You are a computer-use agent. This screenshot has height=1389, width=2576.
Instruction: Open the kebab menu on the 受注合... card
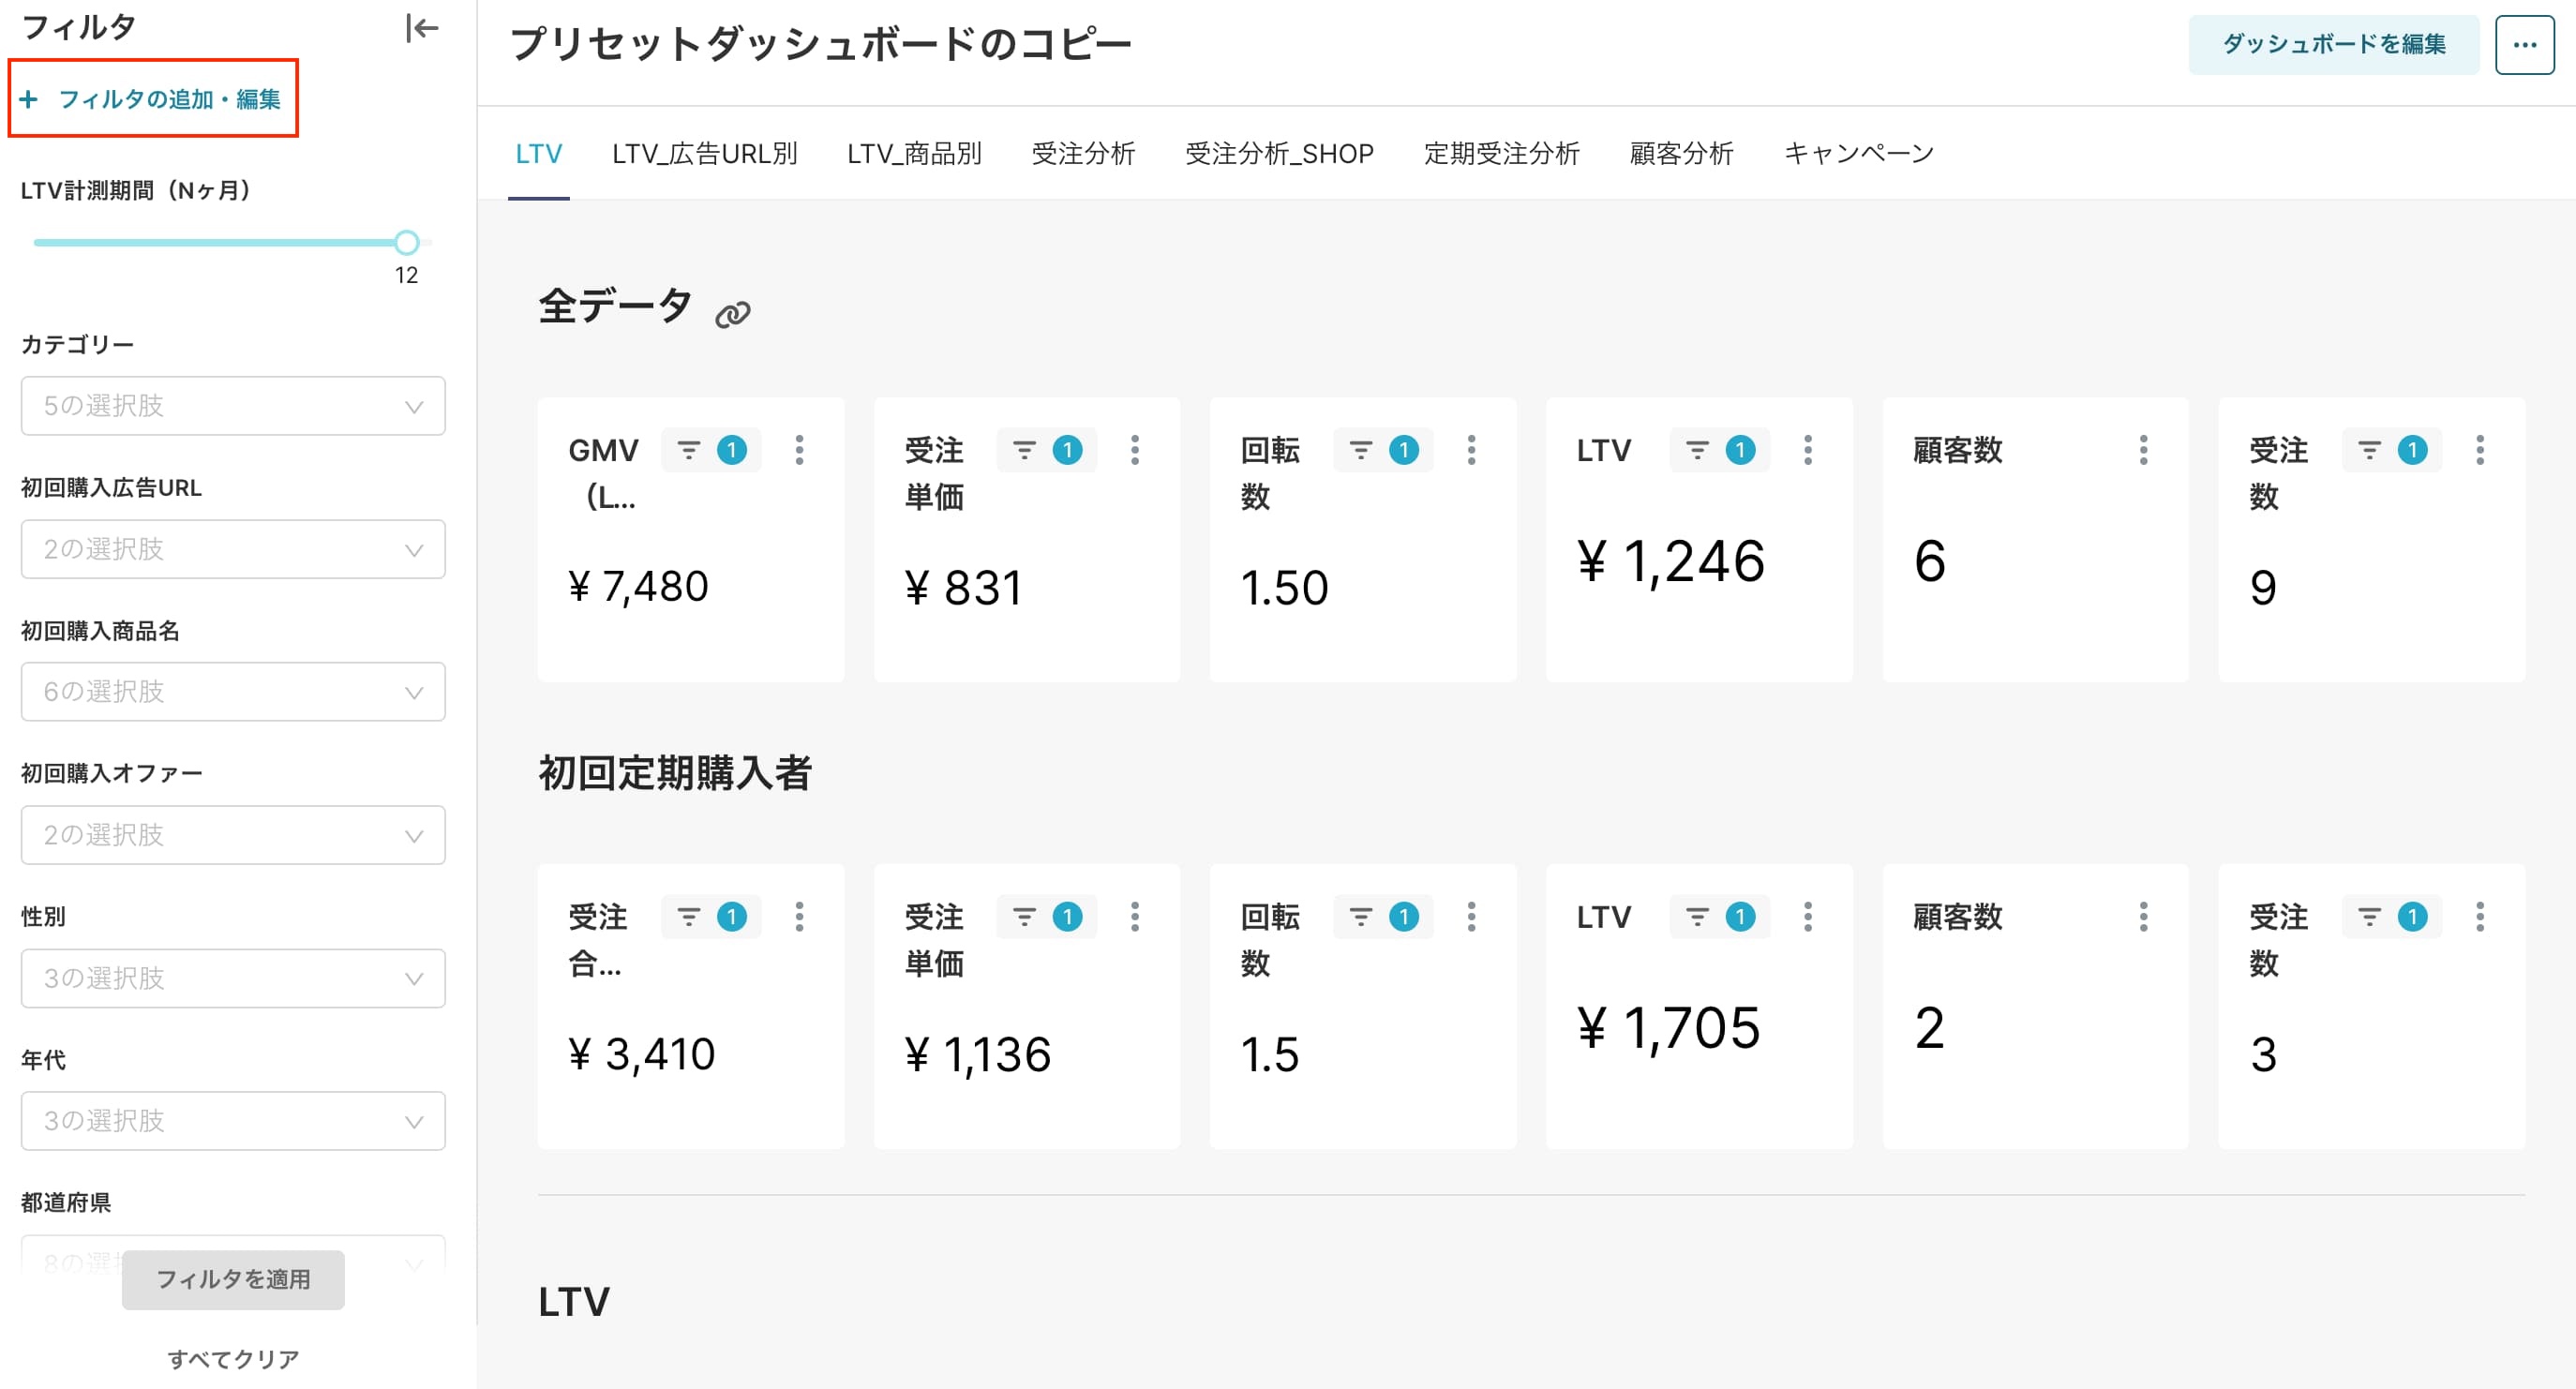click(799, 917)
